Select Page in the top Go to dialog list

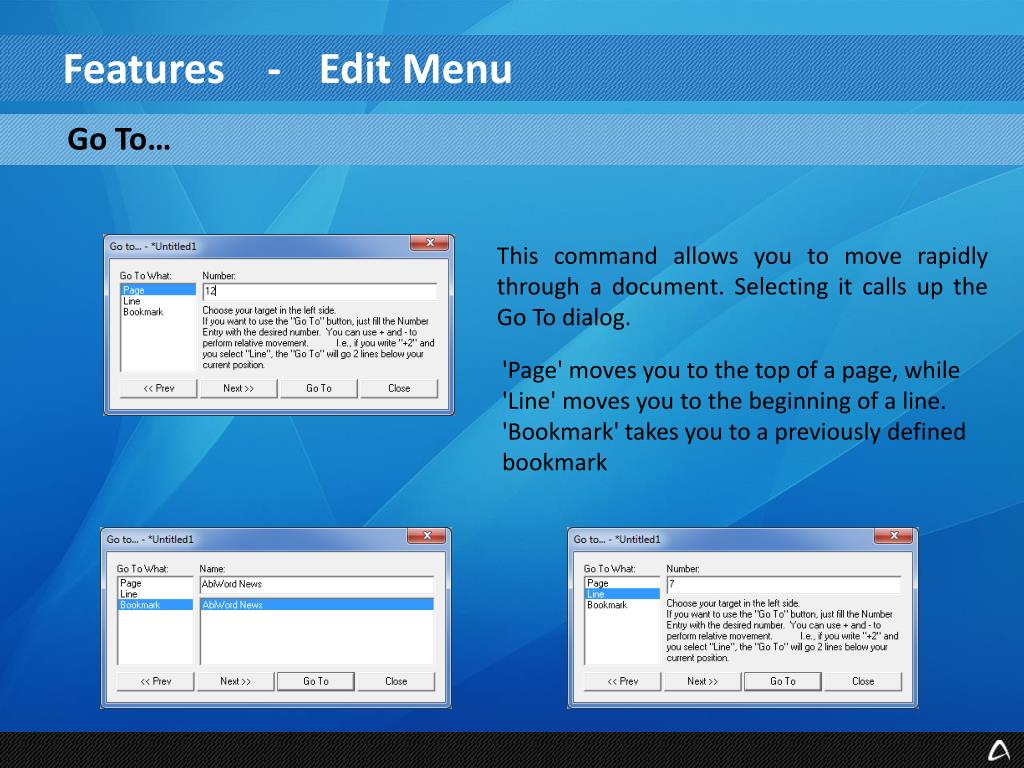coord(158,290)
